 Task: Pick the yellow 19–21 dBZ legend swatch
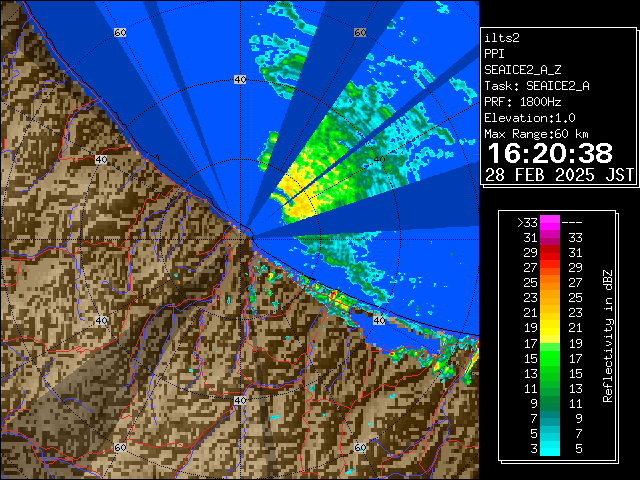coord(550,328)
